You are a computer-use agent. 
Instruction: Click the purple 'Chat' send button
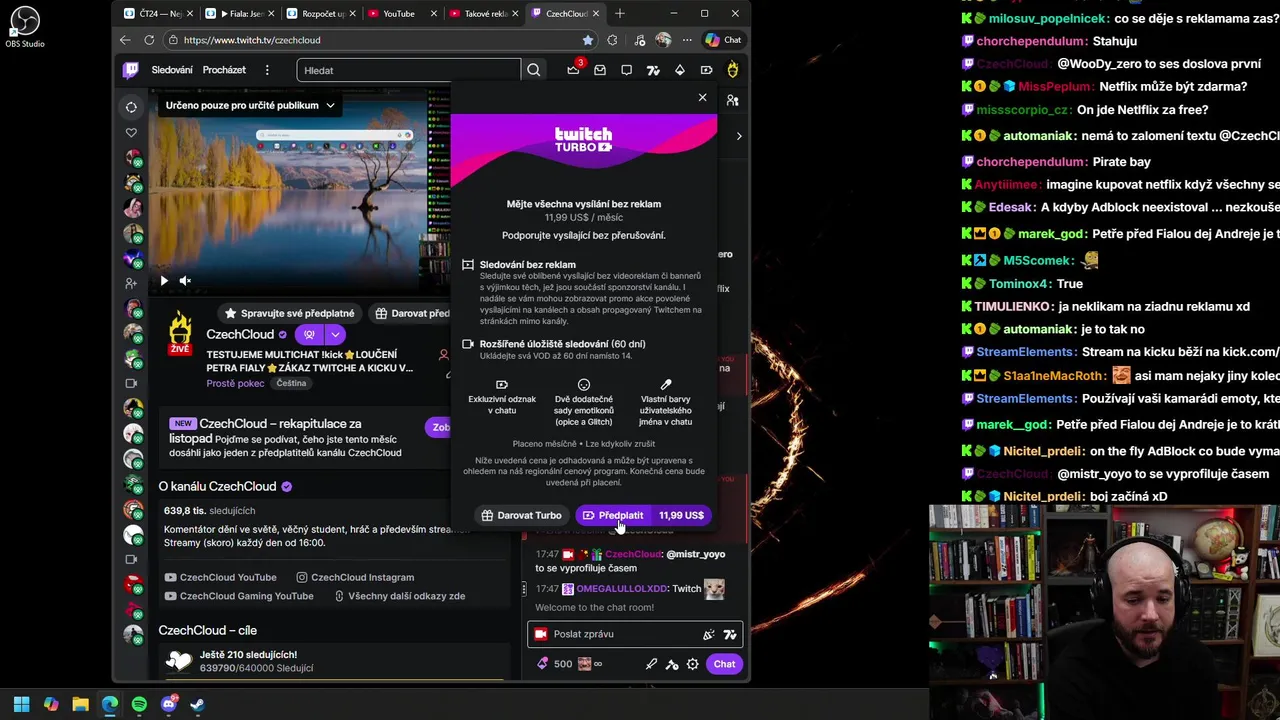tap(724, 664)
